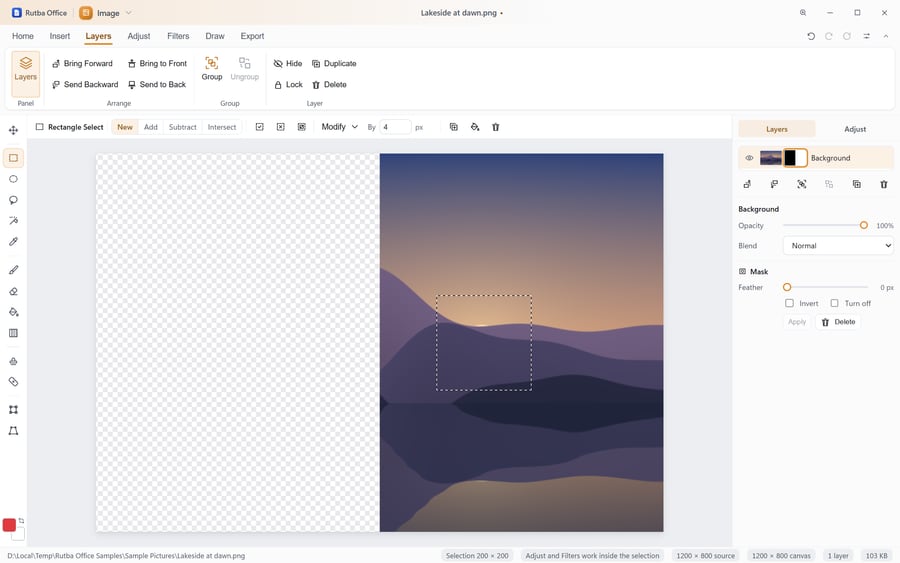Screen dimensions: 900x563
Task: Click Send to Back button
Action: click(x=157, y=84)
